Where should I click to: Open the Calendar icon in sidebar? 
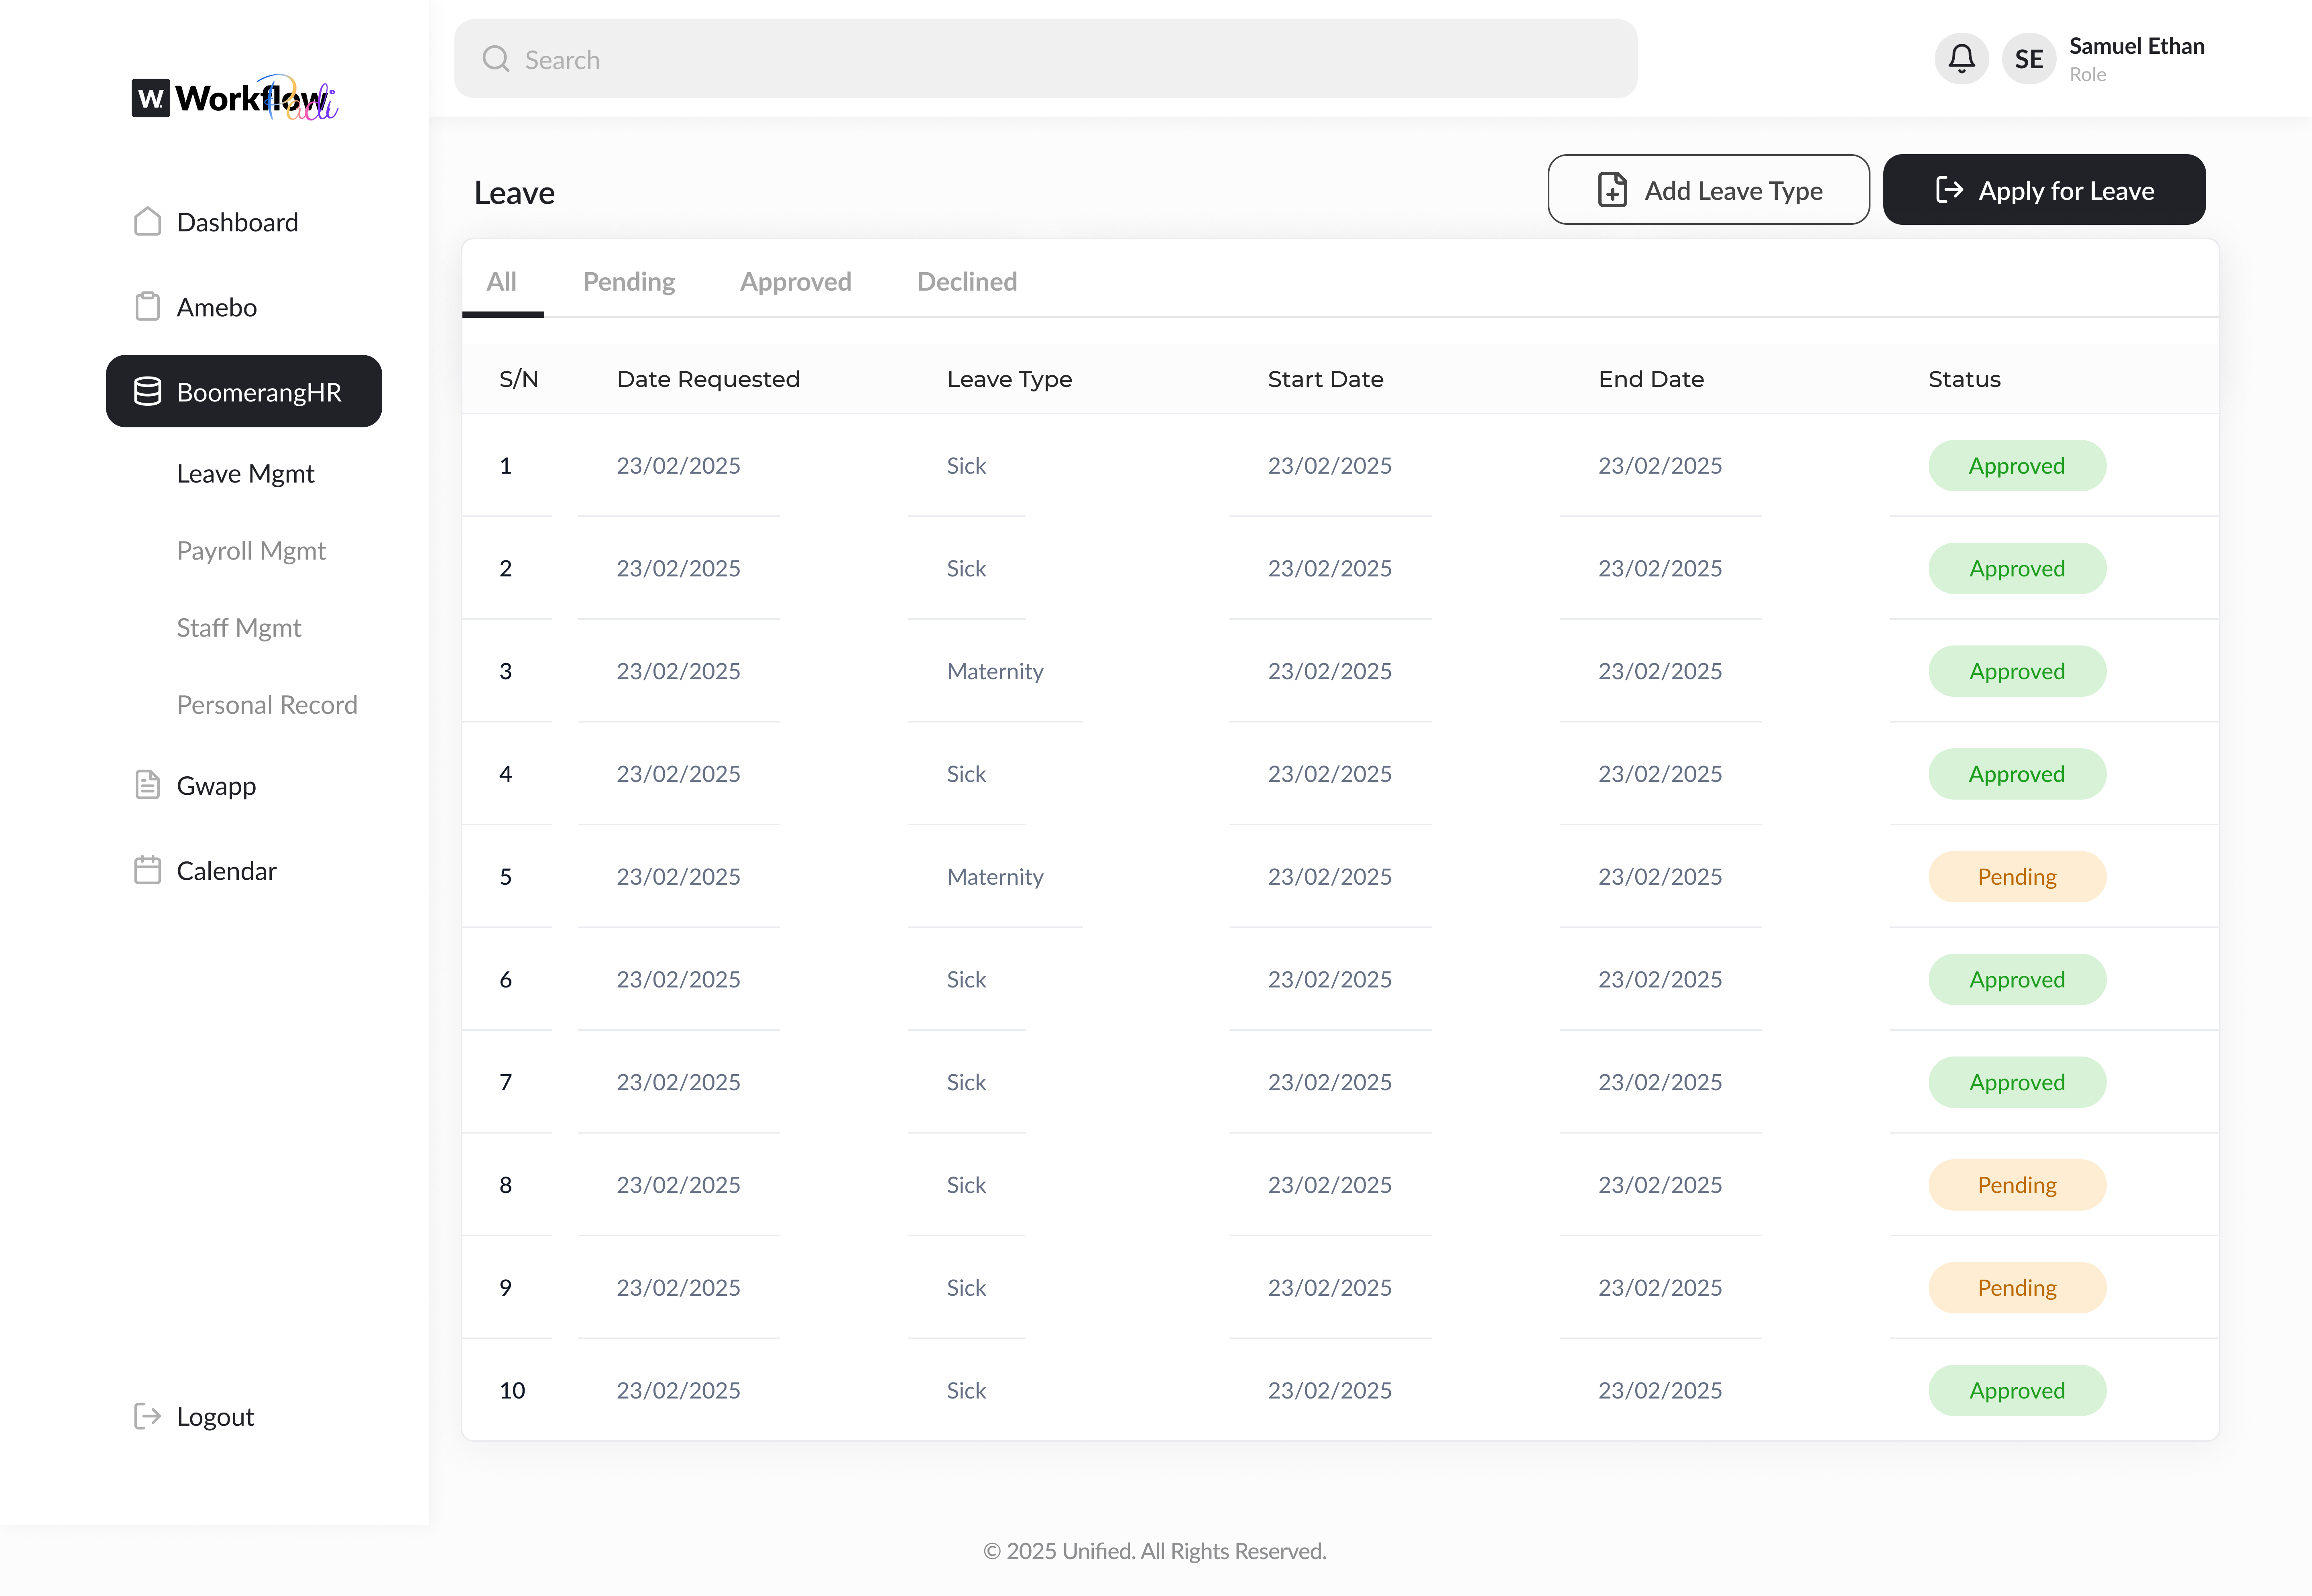[x=148, y=869]
